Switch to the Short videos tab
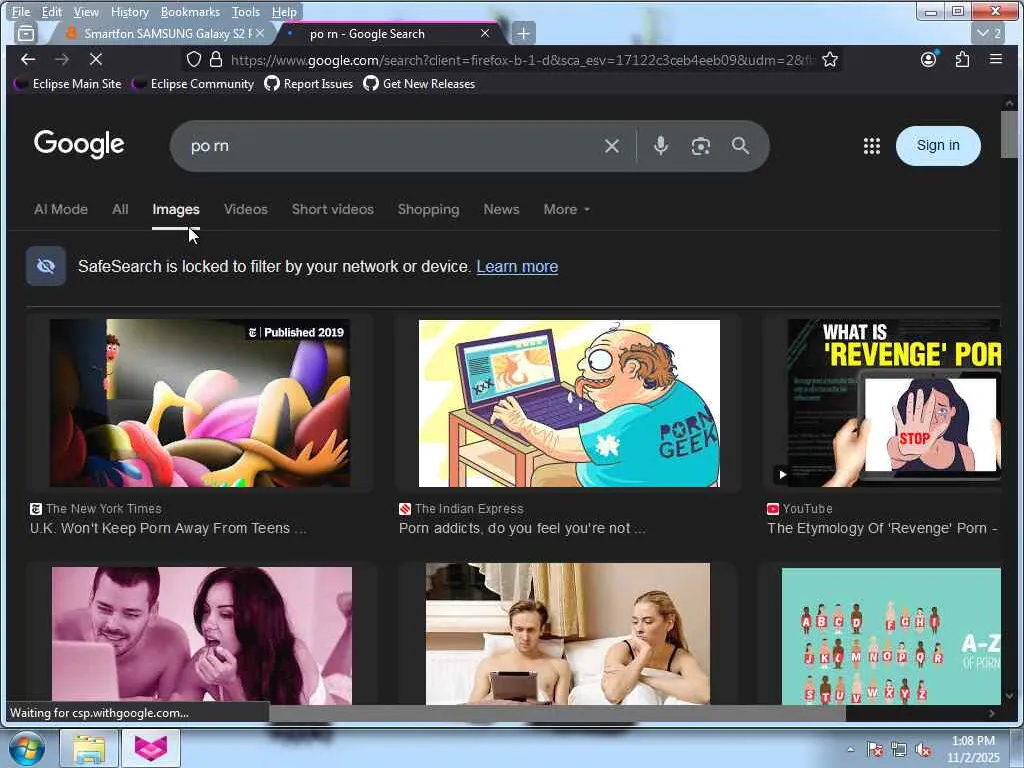The width and height of the screenshot is (1024, 768). coord(332,210)
